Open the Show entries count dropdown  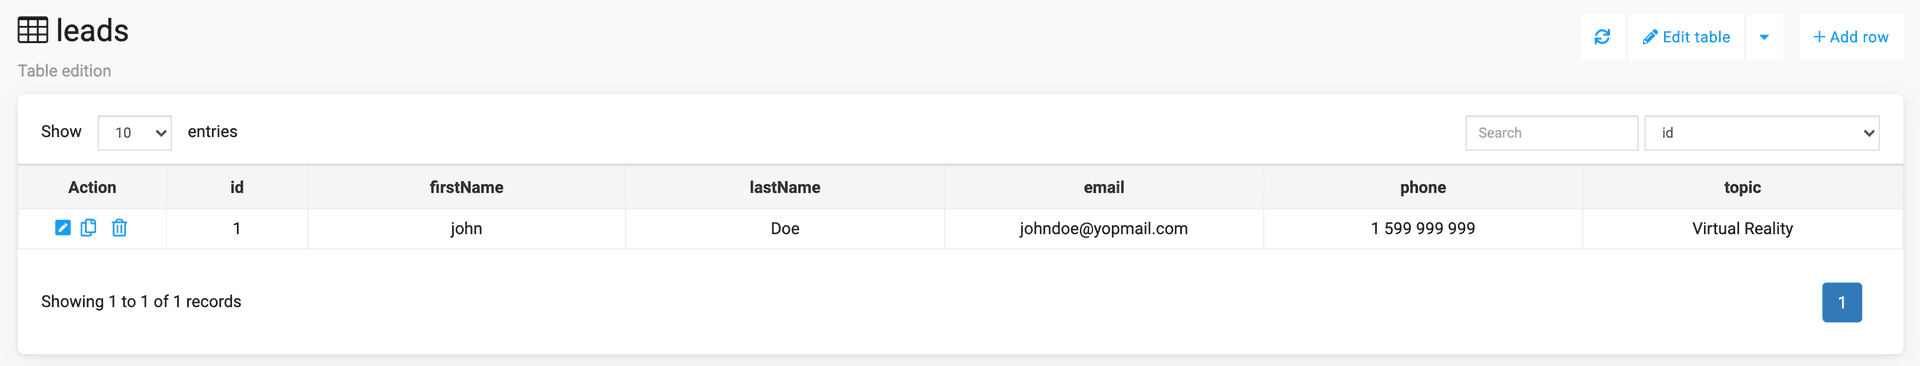tap(135, 133)
